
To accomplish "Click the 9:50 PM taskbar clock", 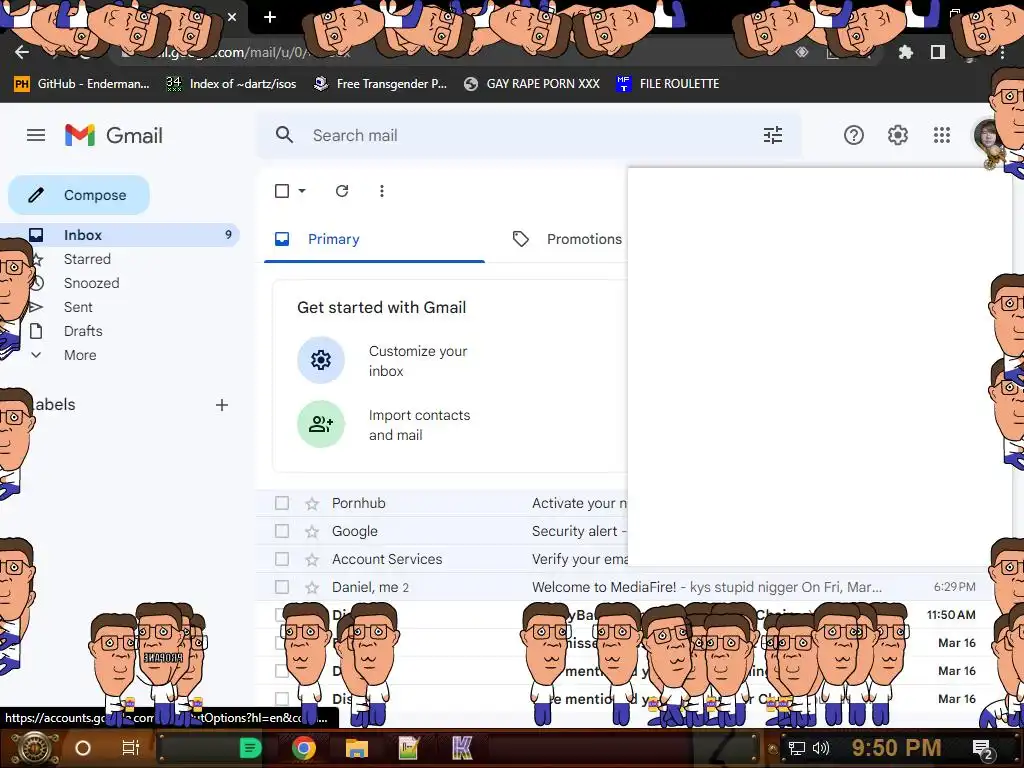I will pyautogui.click(x=896, y=748).
